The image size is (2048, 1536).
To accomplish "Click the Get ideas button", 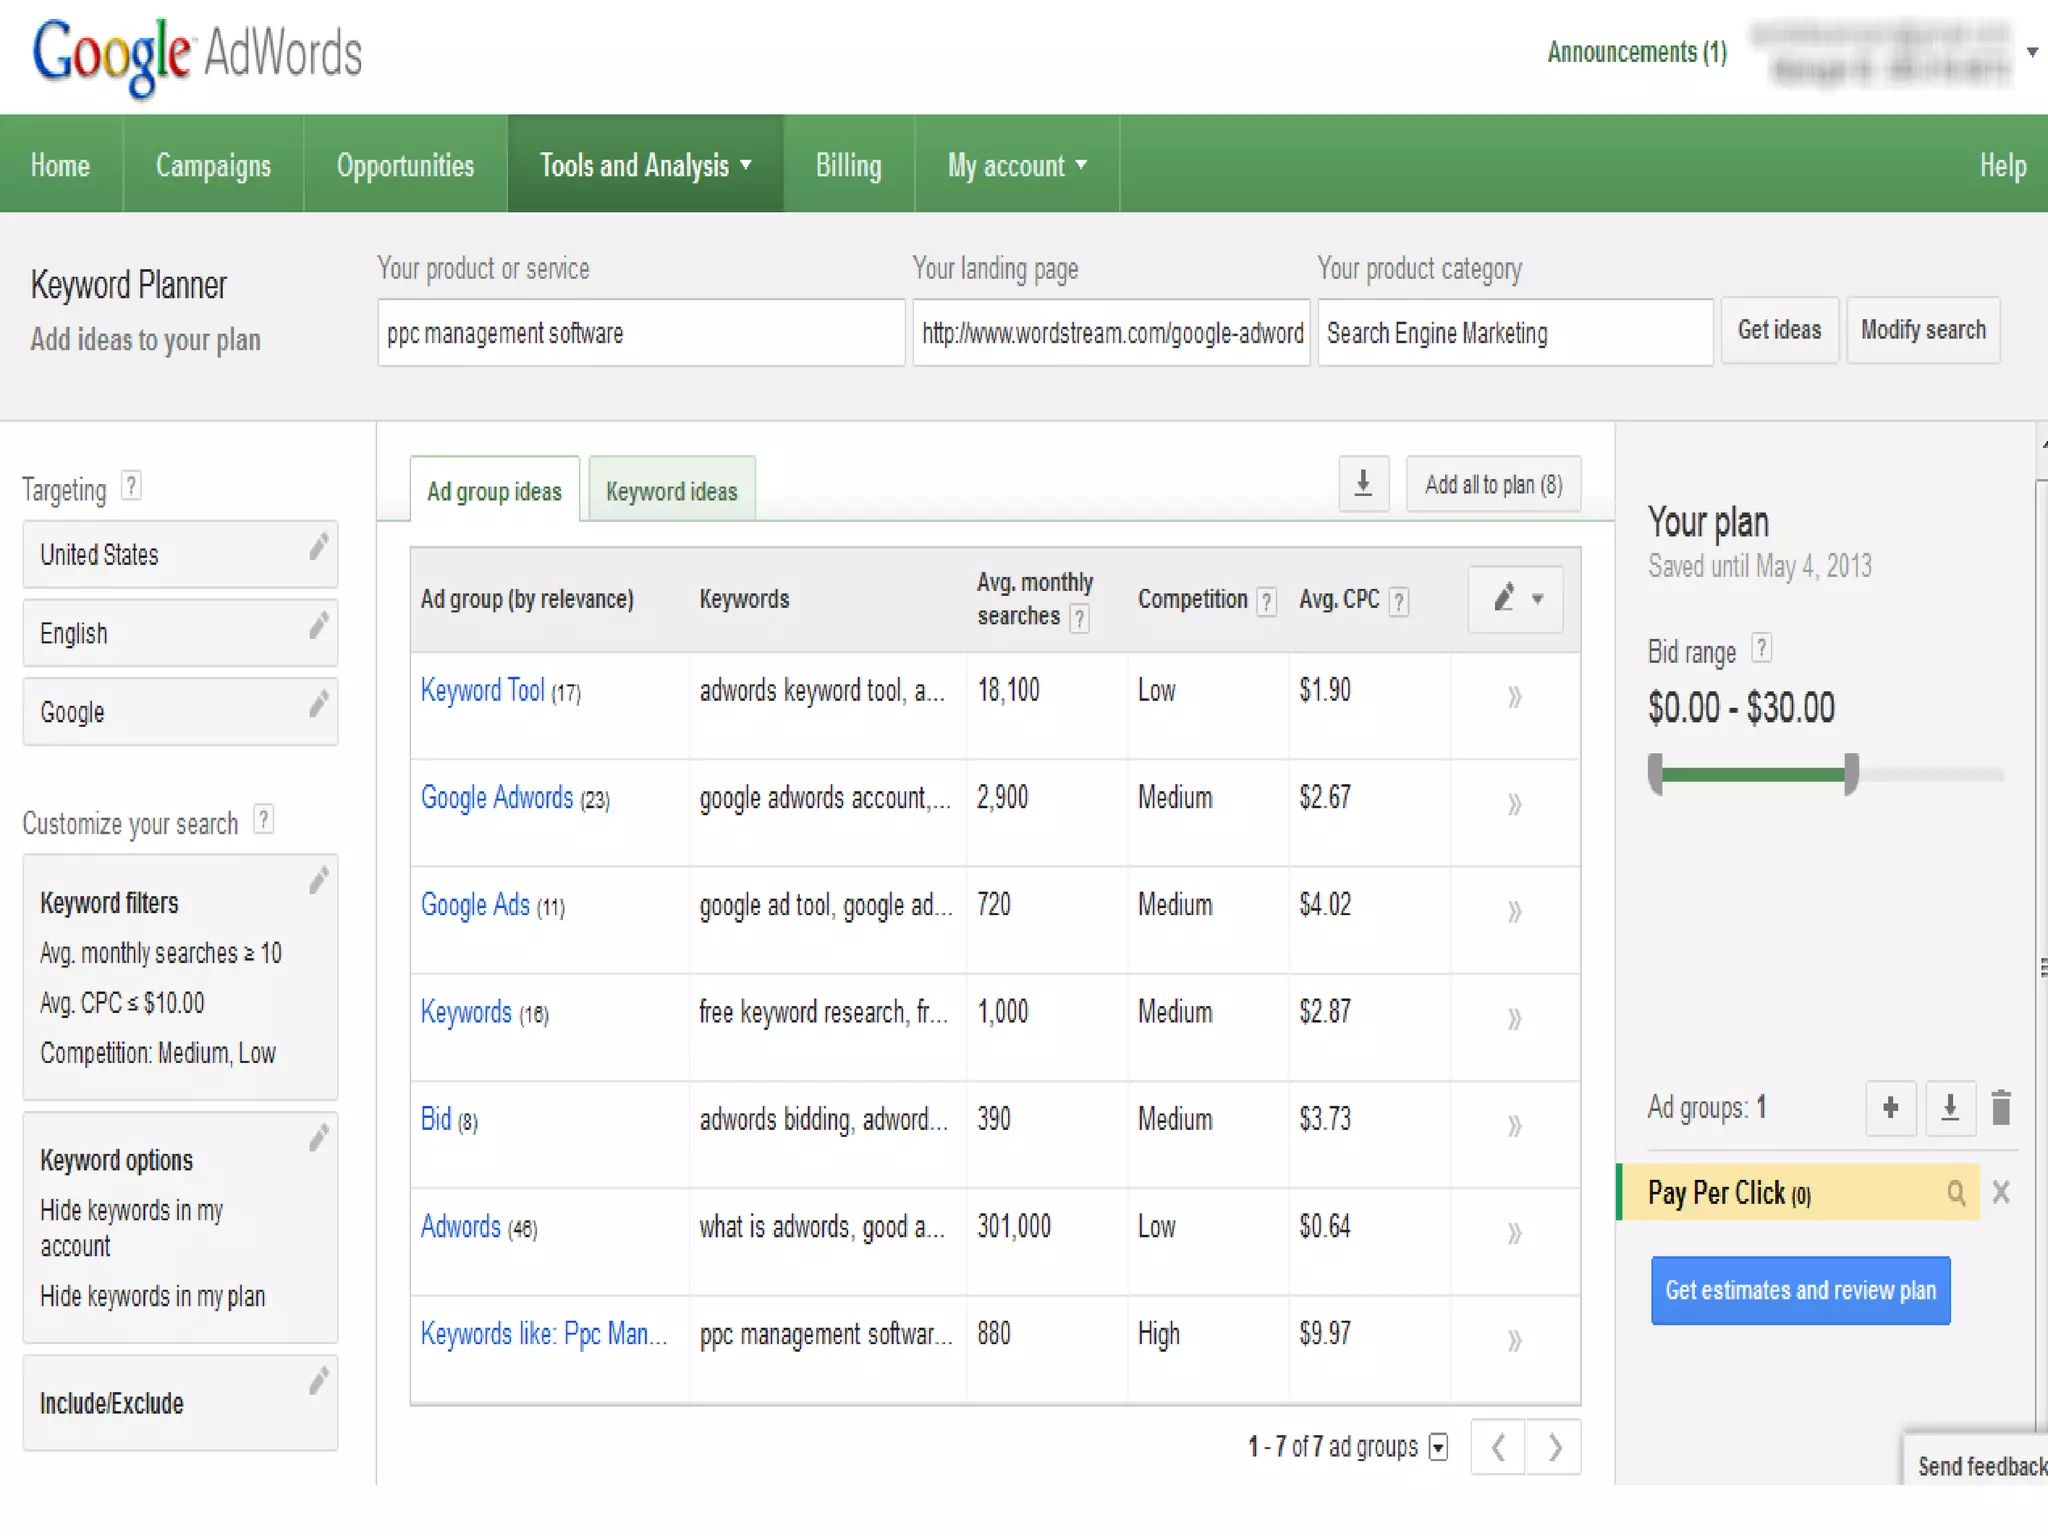I will click(1779, 330).
